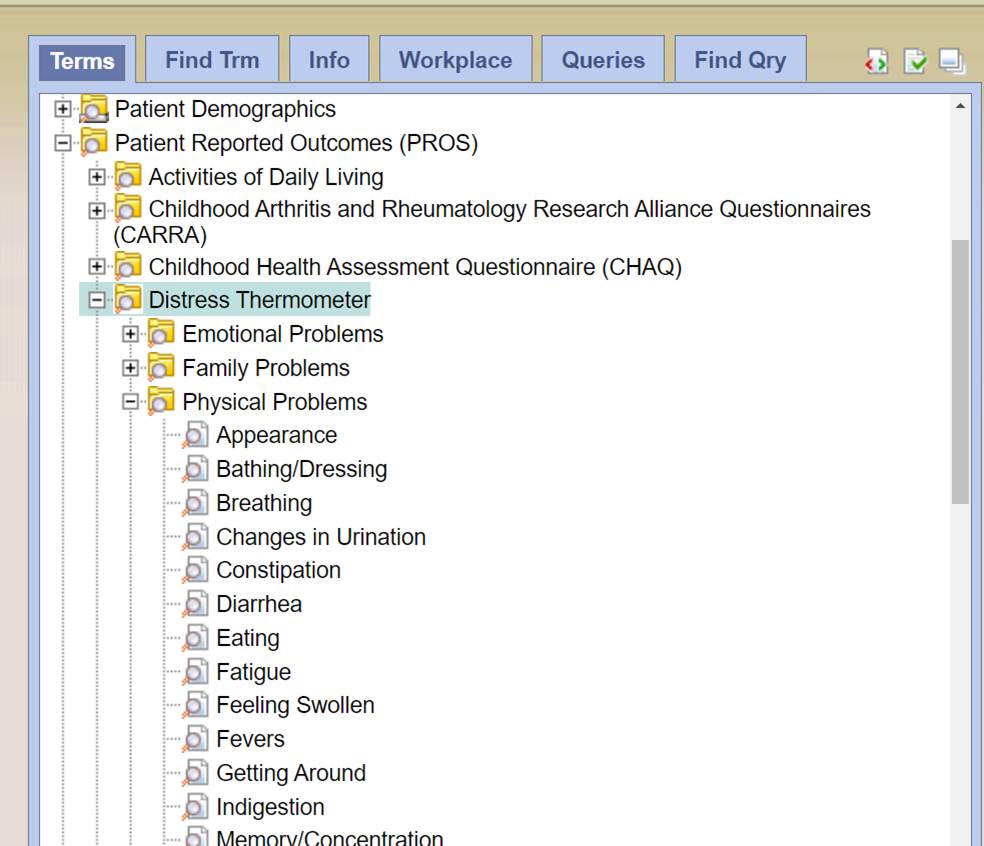Click the term icon beside Diarrhea
984x846 pixels.
click(196, 605)
